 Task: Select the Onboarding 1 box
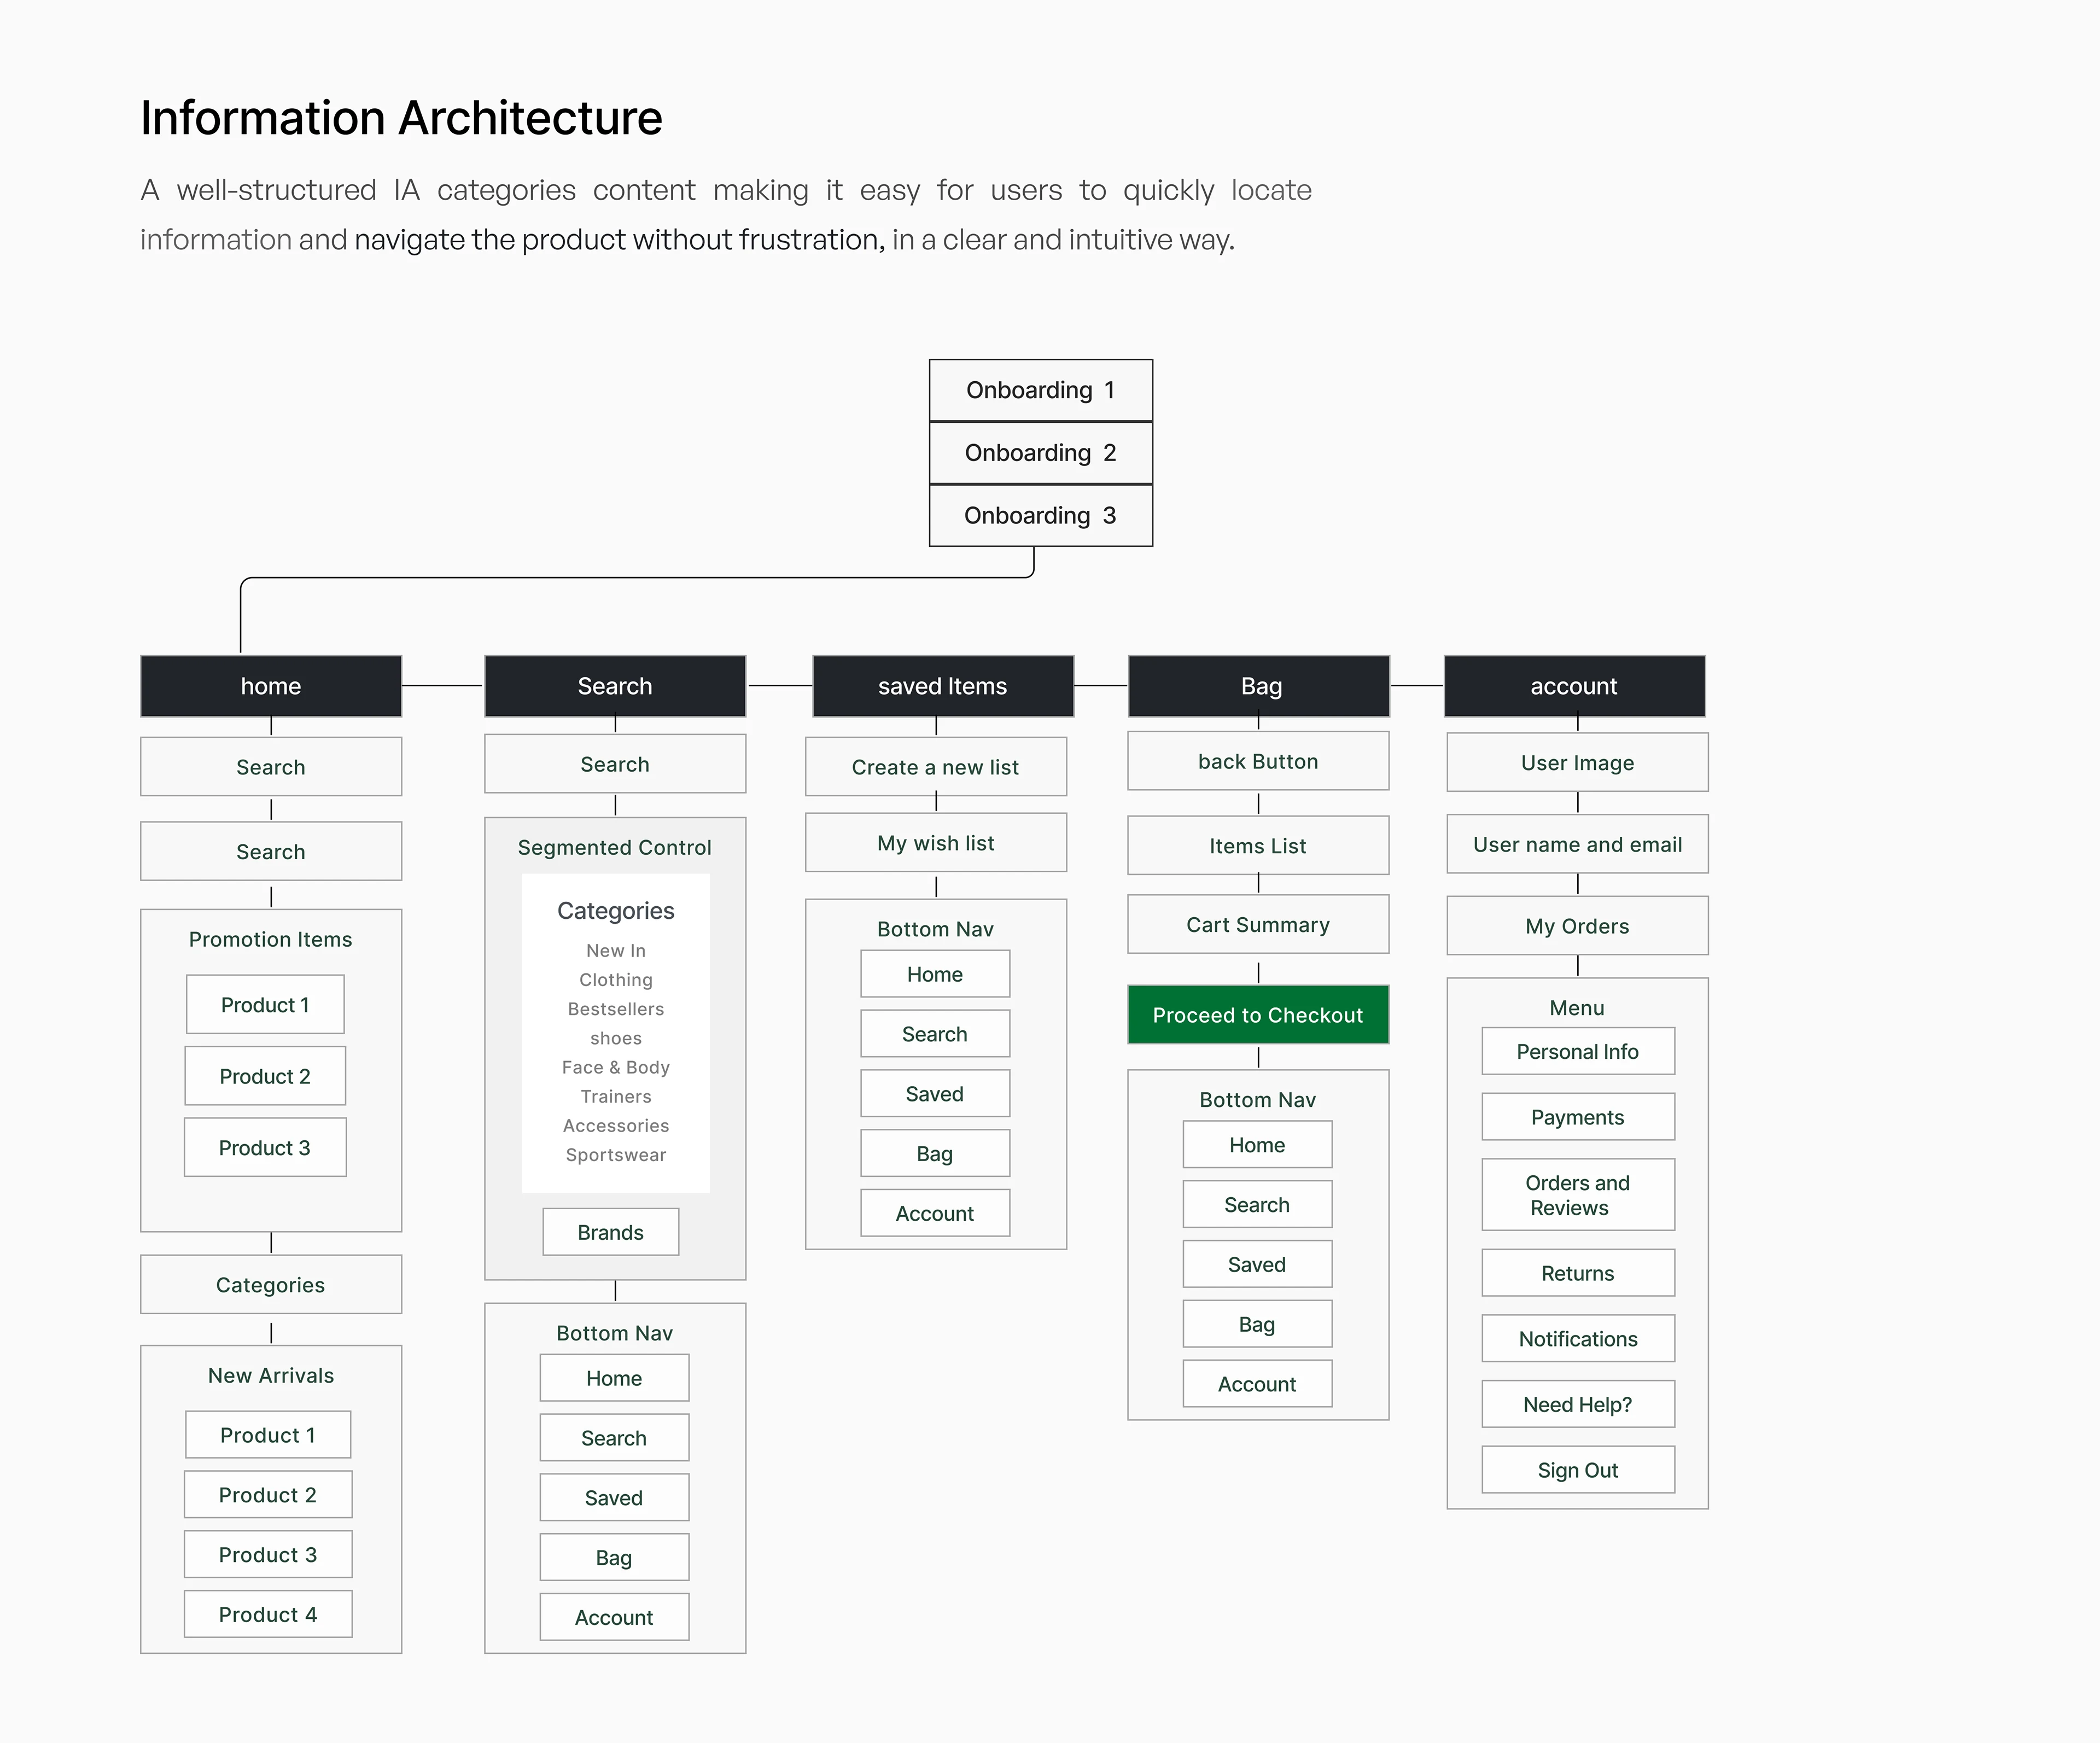tap(1040, 390)
